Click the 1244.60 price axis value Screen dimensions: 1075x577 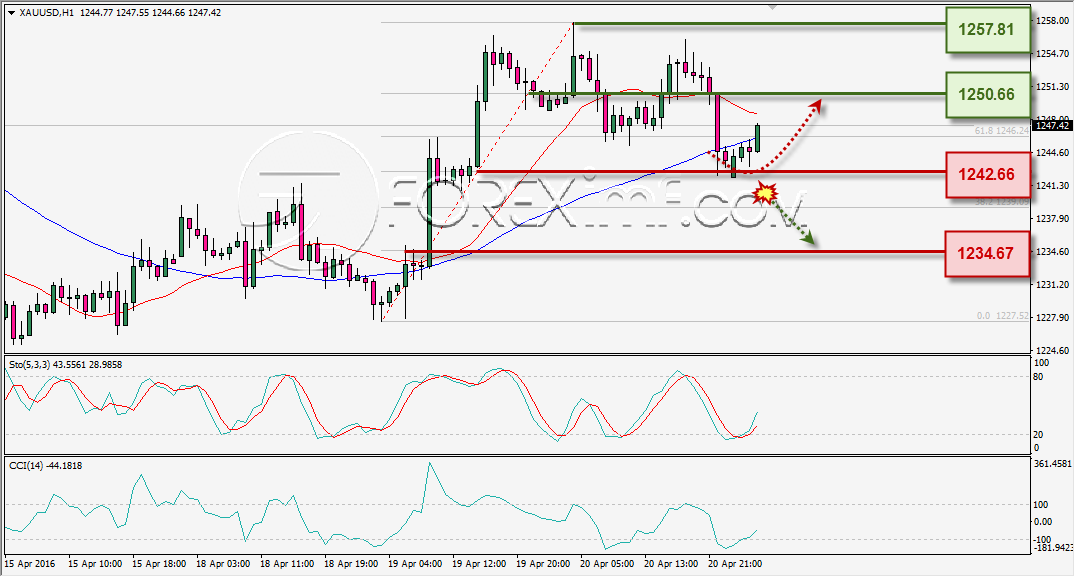pos(1052,152)
